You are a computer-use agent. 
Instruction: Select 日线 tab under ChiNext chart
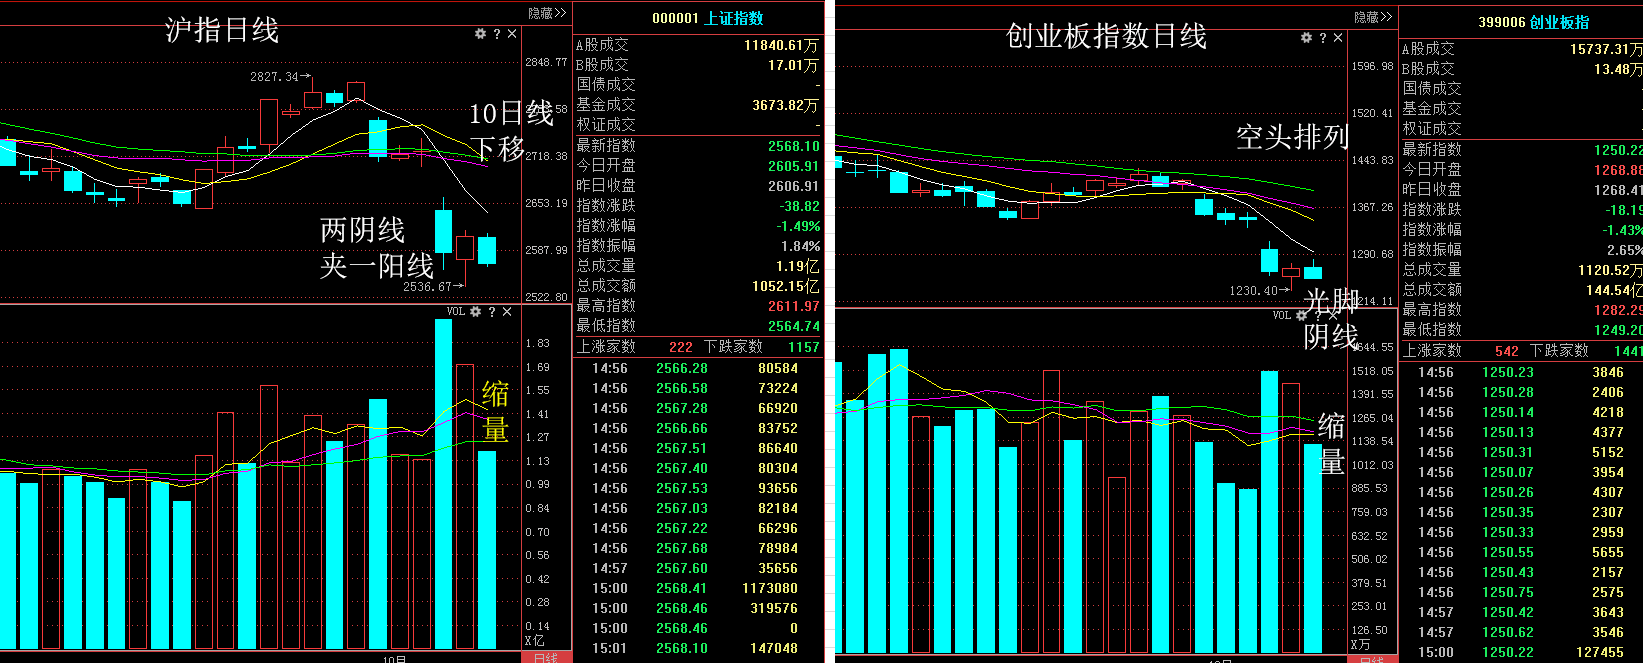pos(1372,659)
